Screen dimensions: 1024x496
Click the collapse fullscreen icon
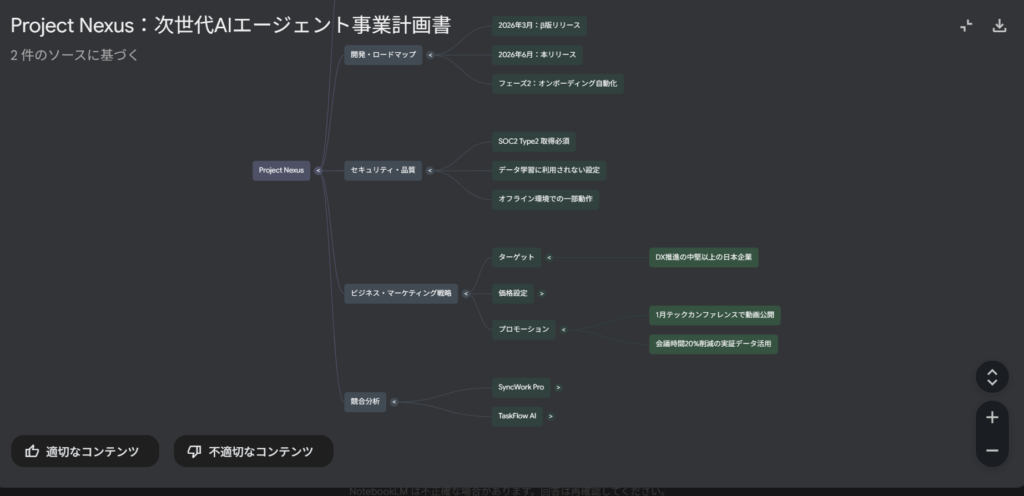(x=966, y=26)
